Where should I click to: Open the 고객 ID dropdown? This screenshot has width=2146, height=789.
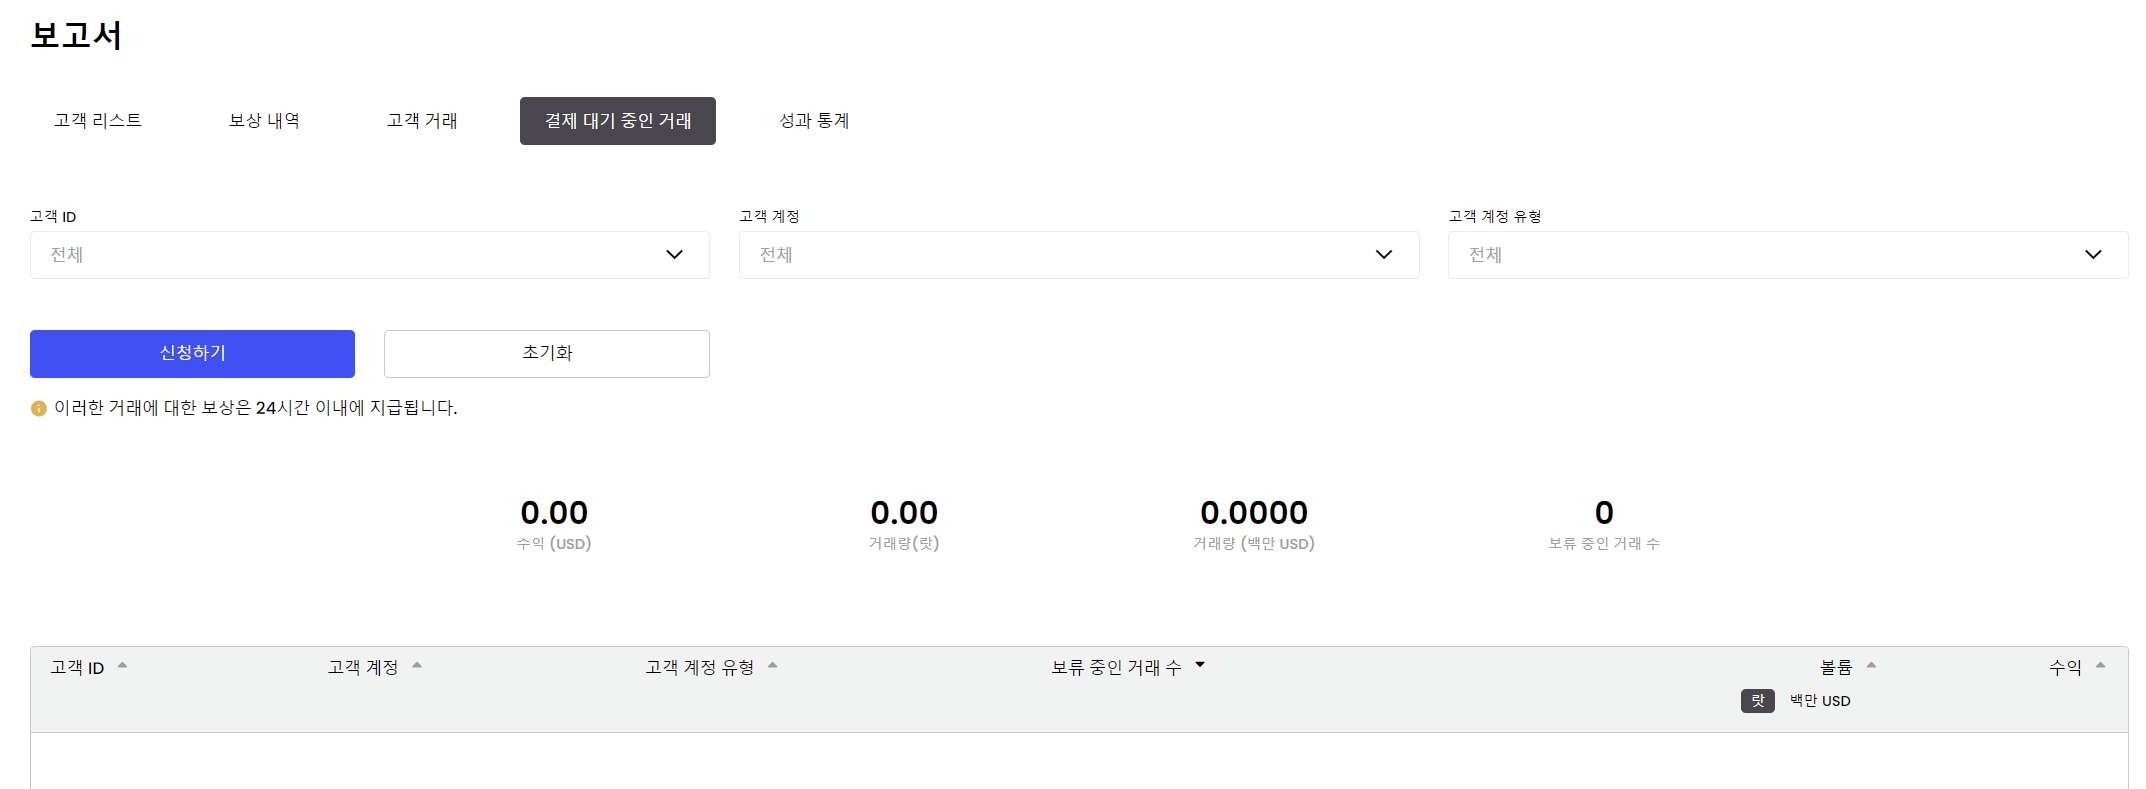click(x=370, y=255)
